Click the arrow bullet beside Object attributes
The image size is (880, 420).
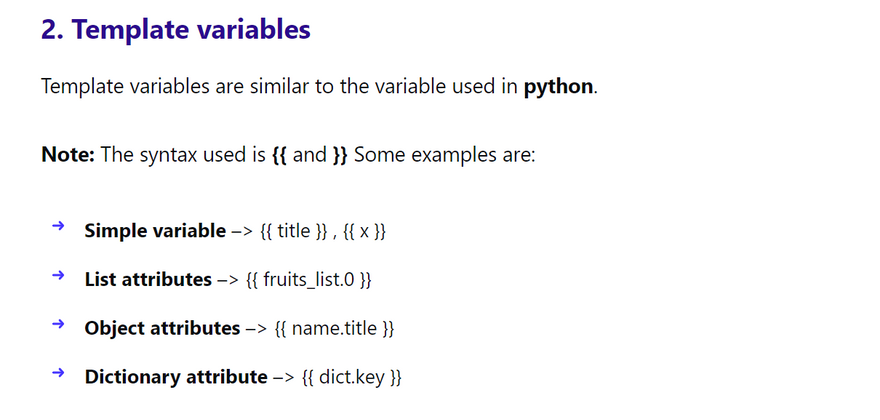tap(57, 324)
